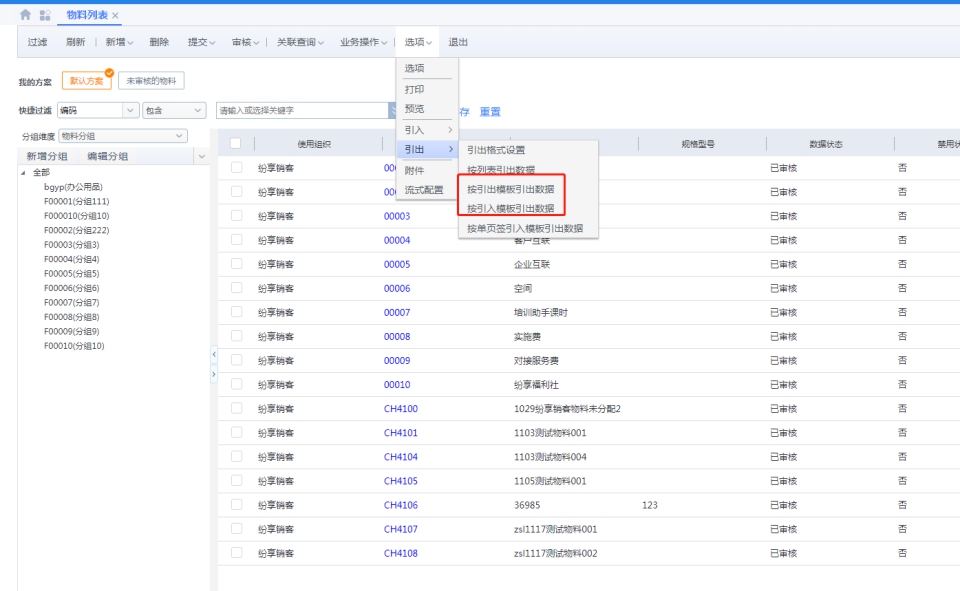Viewport: 960px width, 591px height.
Task: Open the 提交 dropdown
Action: tap(201, 42)
